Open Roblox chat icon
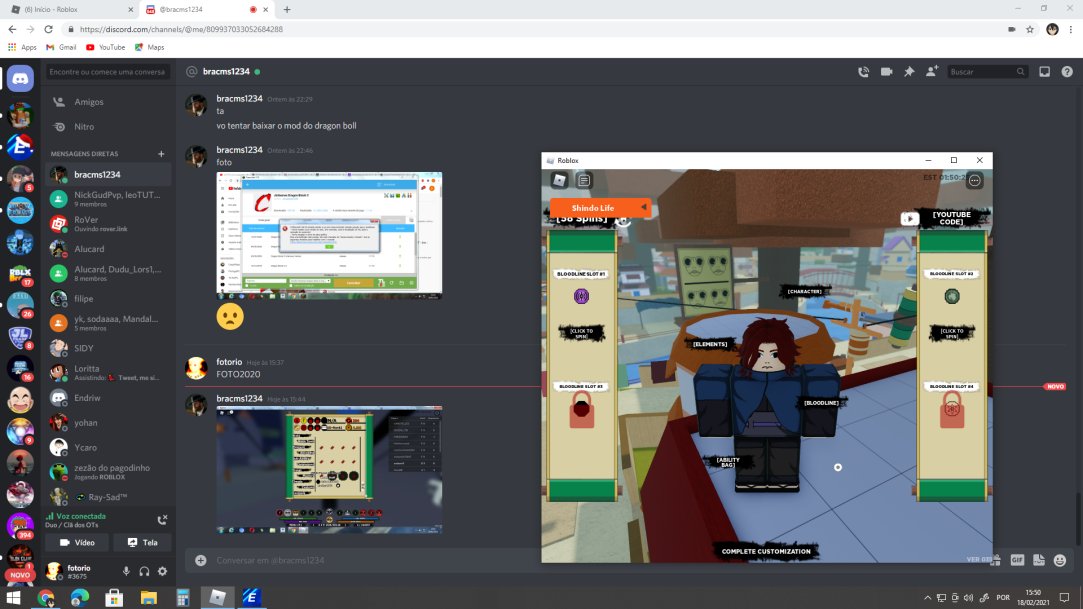 (x=584, y=180)
